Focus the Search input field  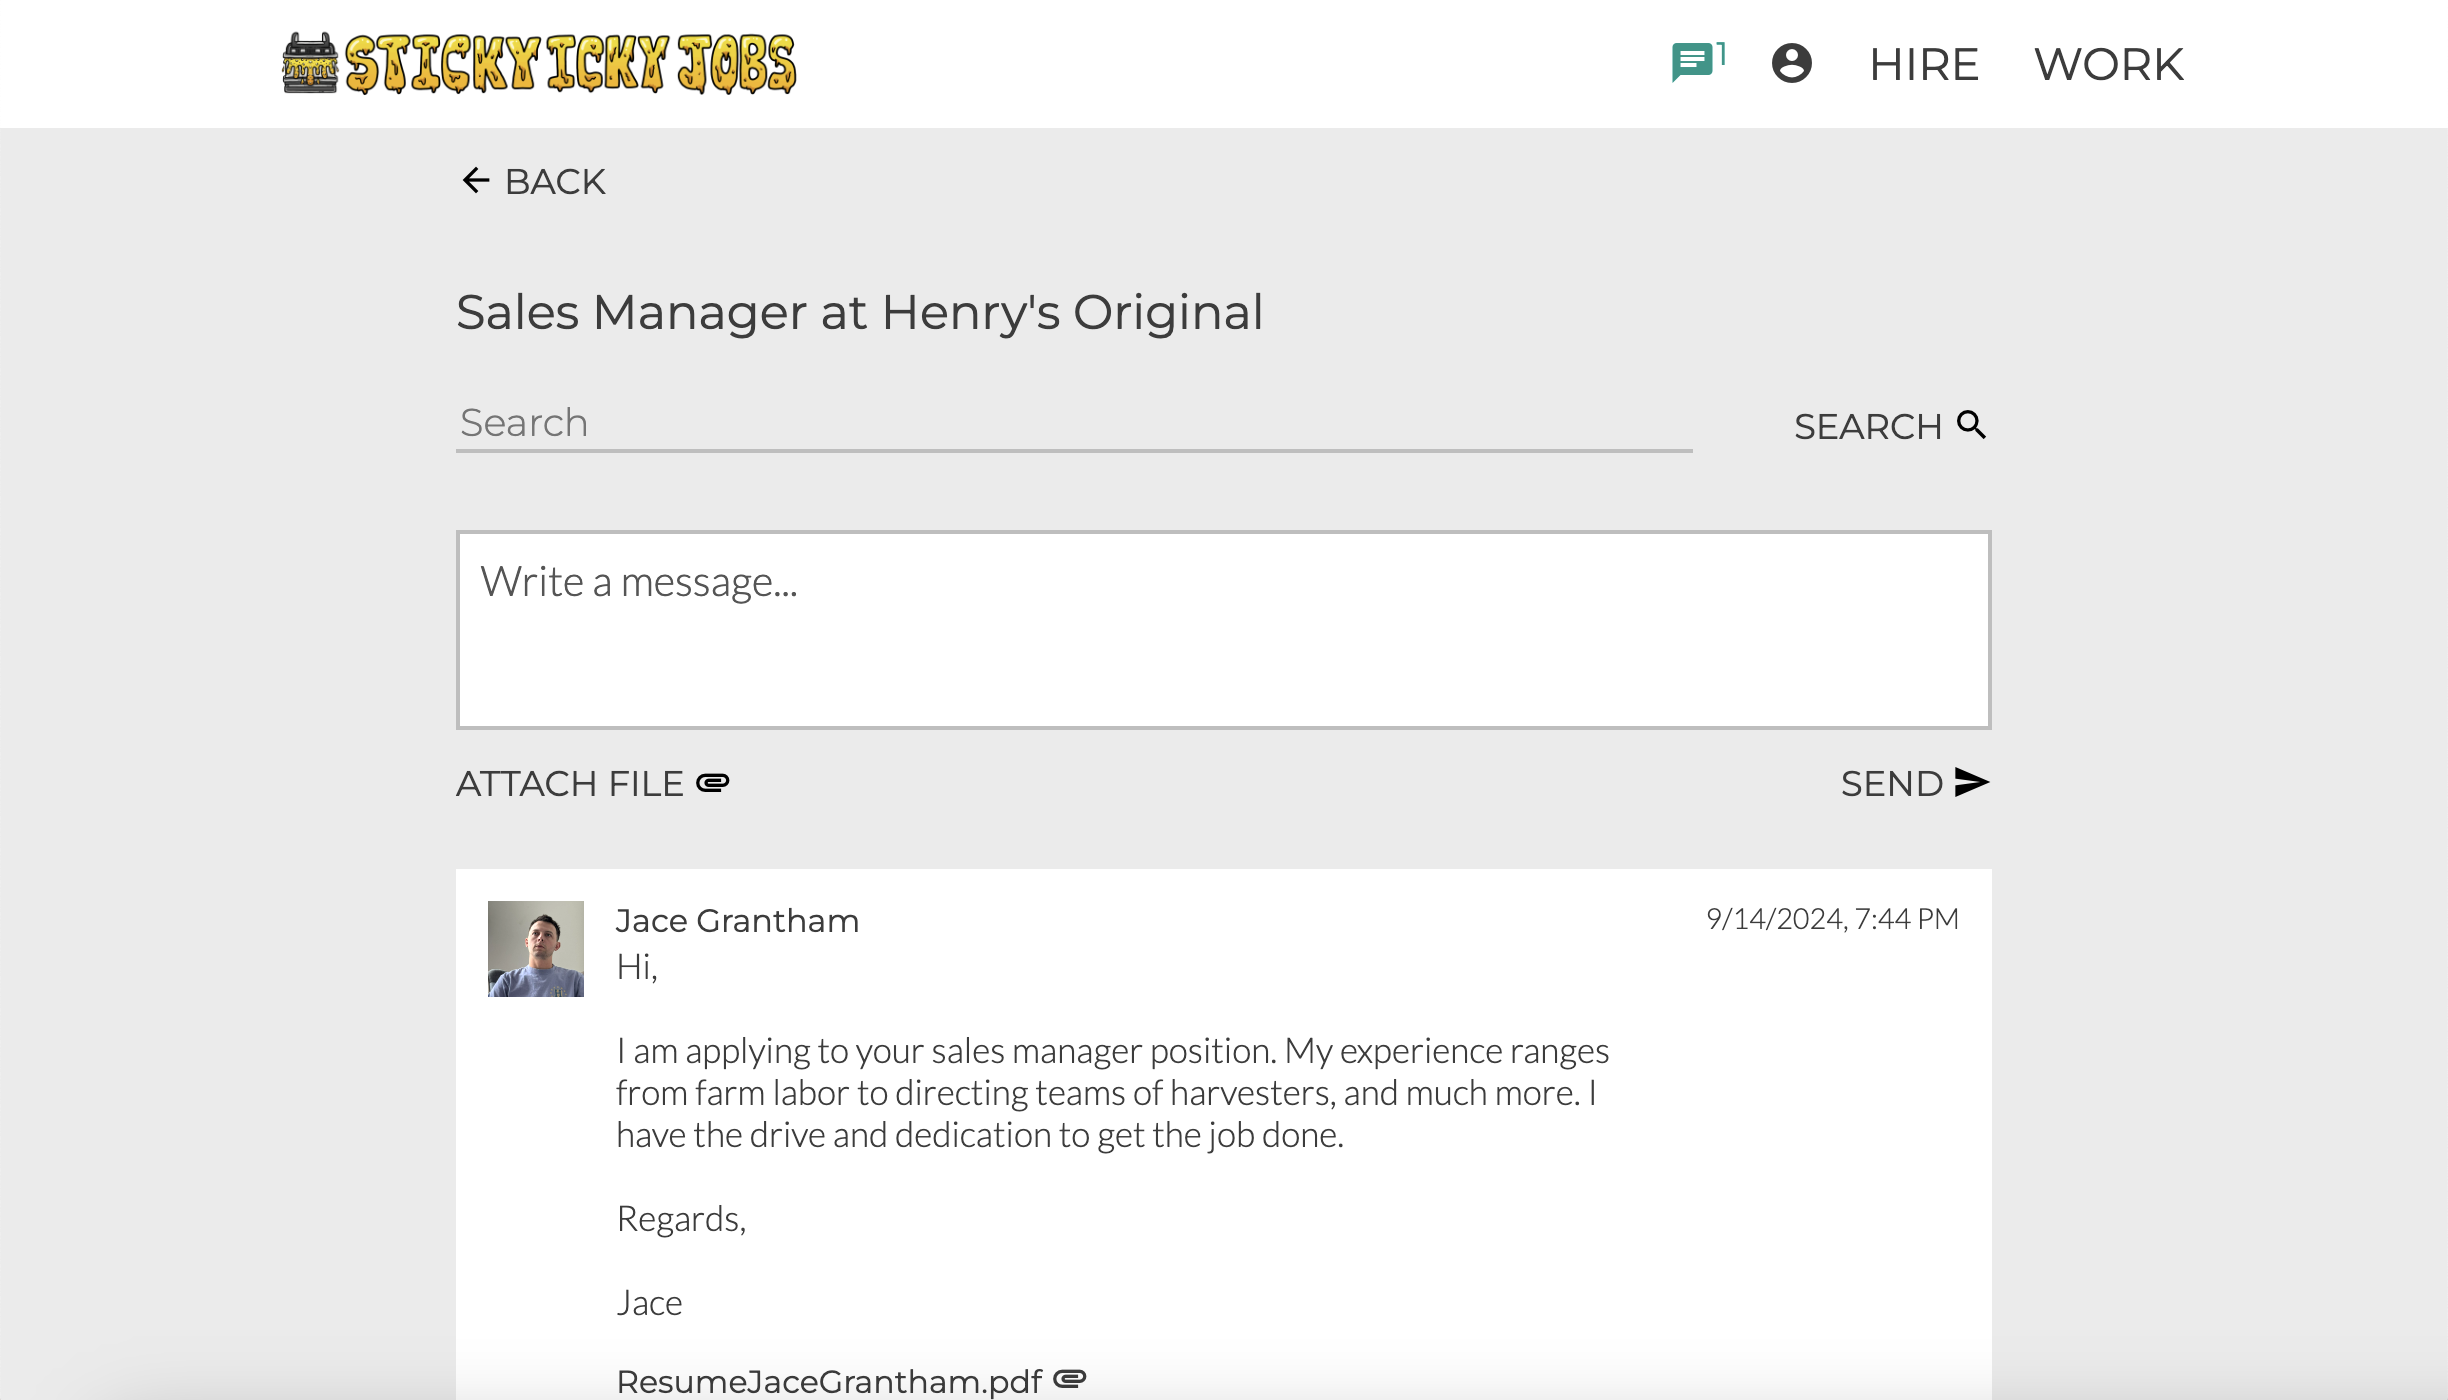[1073, 423]
